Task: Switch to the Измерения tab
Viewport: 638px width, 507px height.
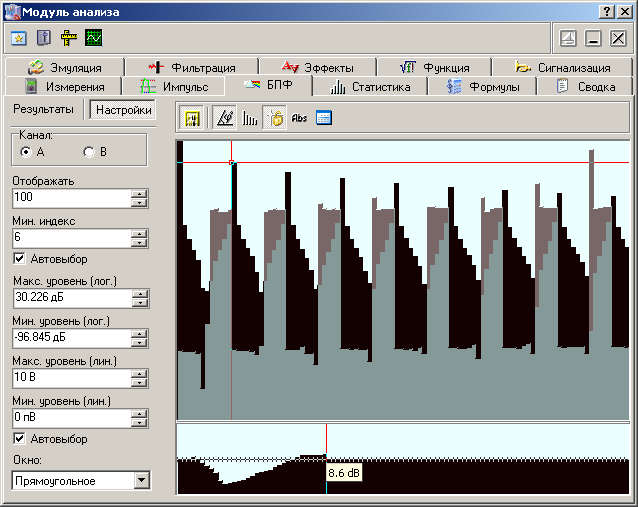Action: [x=63, y=87]
